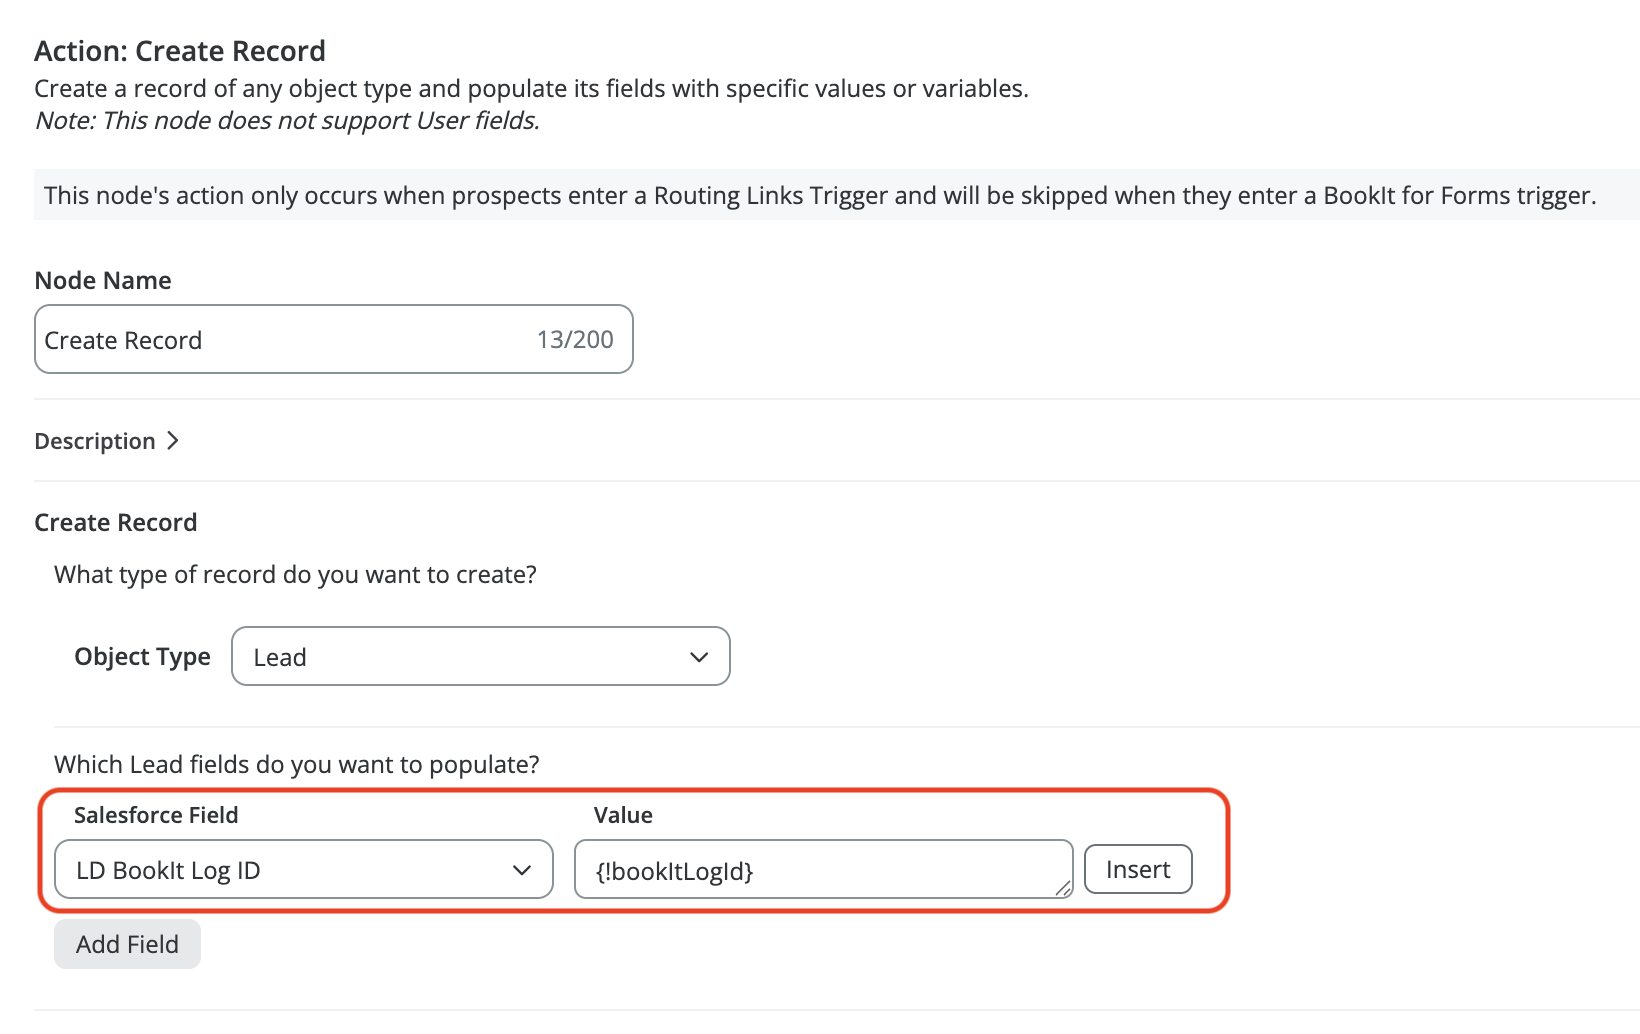The width and height of the screenshot is (1640, 1034).
Task: Click the "Salesforce Field" column header
Action: click(x=156, y=815)
